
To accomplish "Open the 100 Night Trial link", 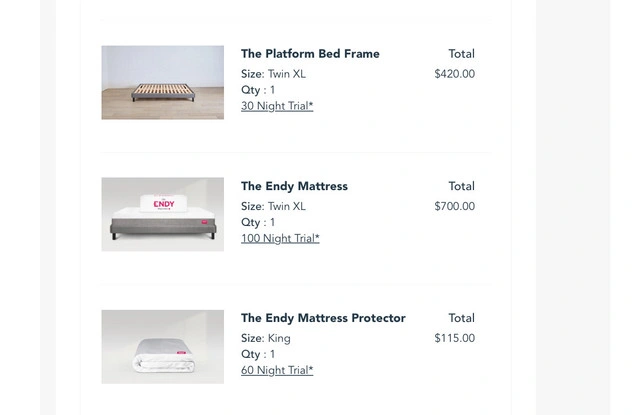I will [x=280, y=238].
